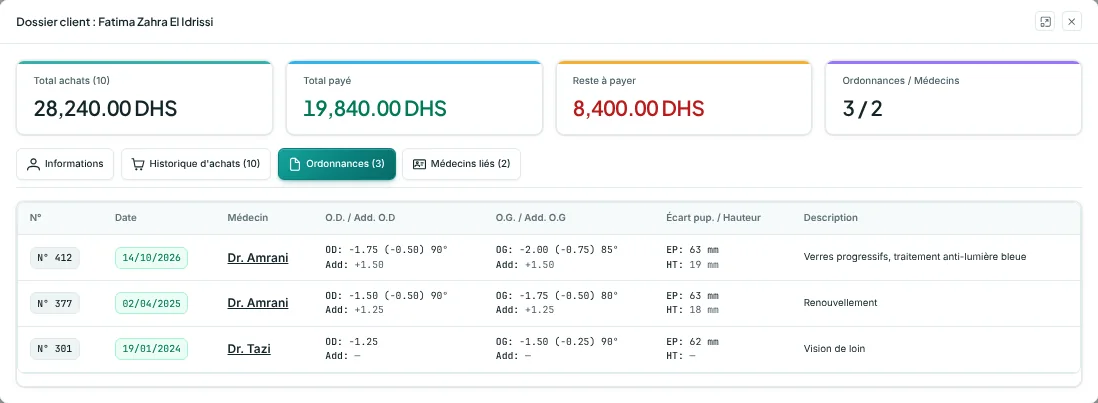The height and width of the screenshot is (403, 1098).
Task: Open the Médecins liés (2) tab
Action: pyautogui.click(x=461, y=164)
